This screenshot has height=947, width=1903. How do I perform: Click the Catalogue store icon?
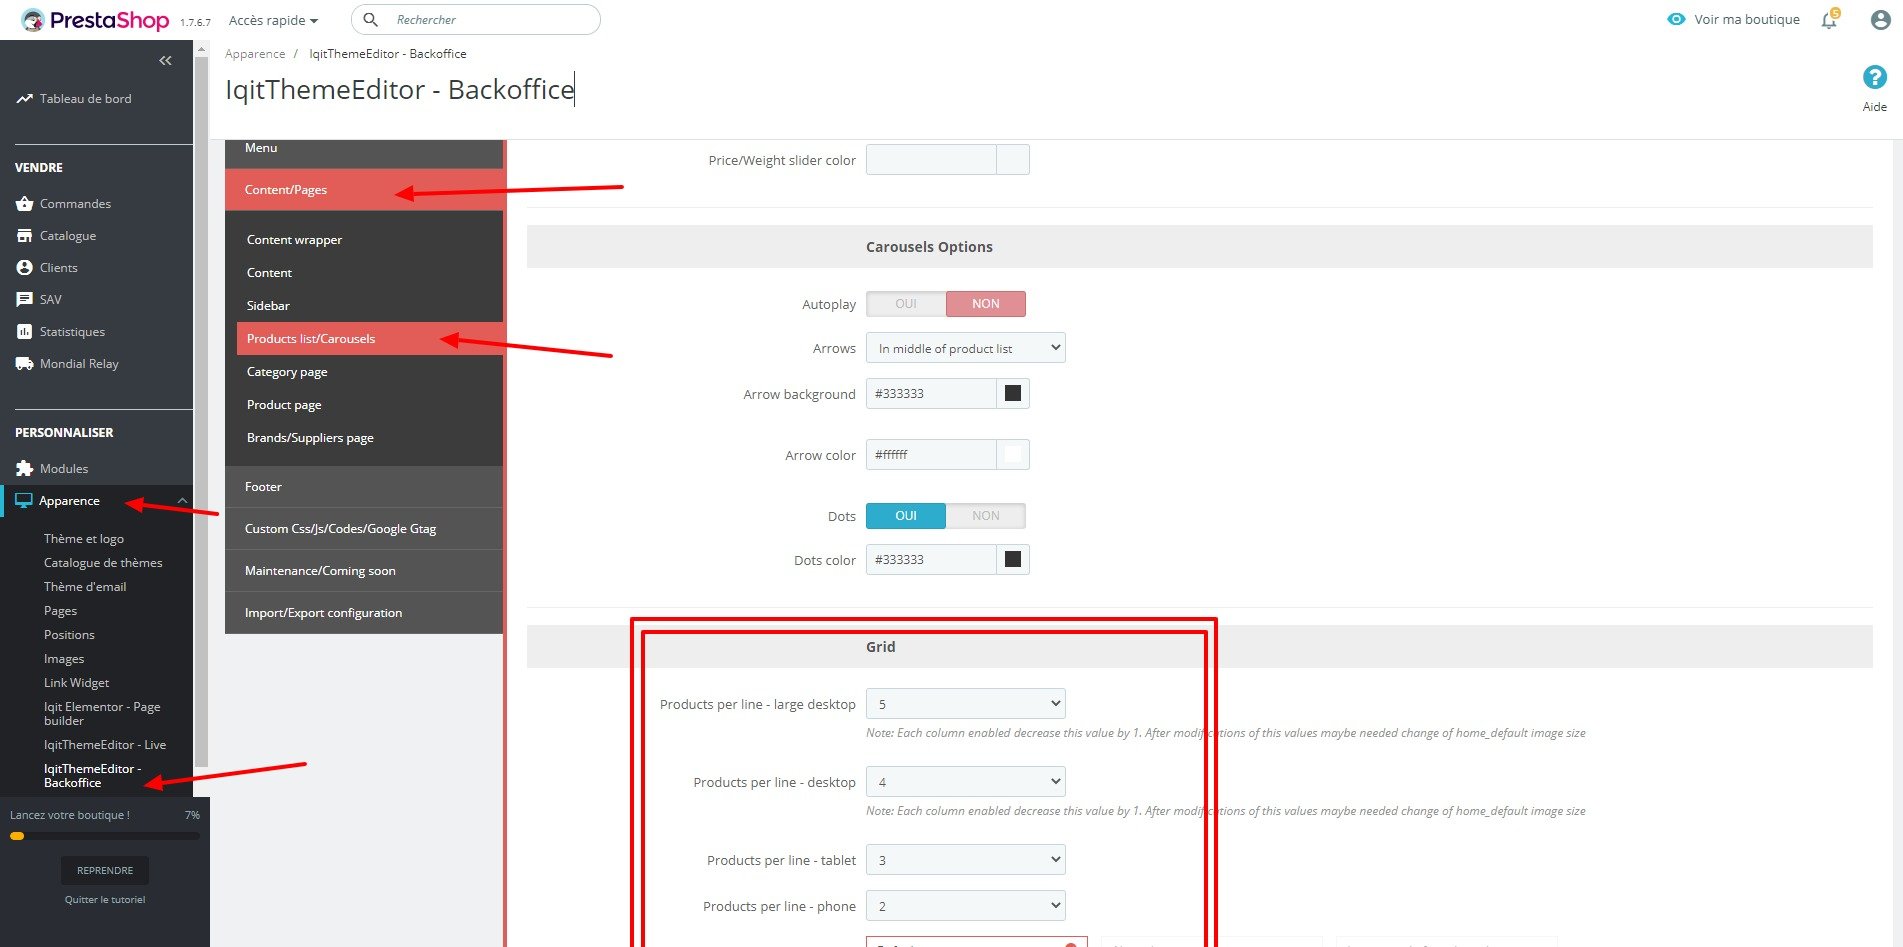click(24, 236)
